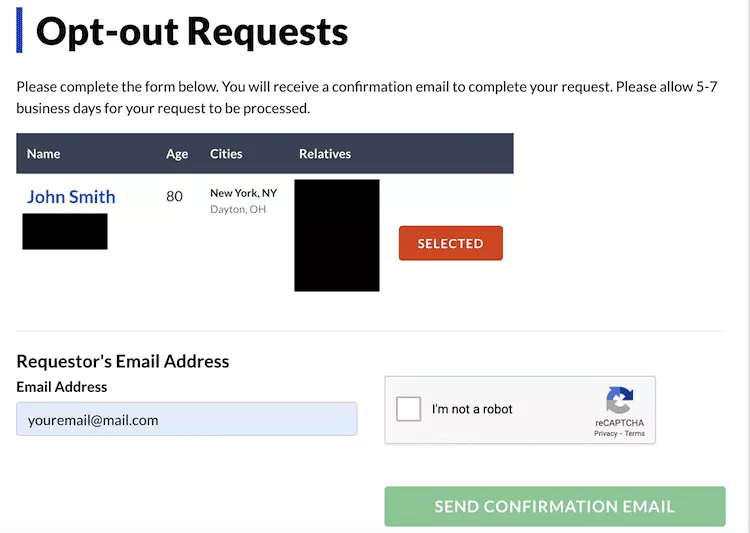The image size is (750, 533).
Task: Select the Dayton, OH city text
Action: tap(238, 209)
